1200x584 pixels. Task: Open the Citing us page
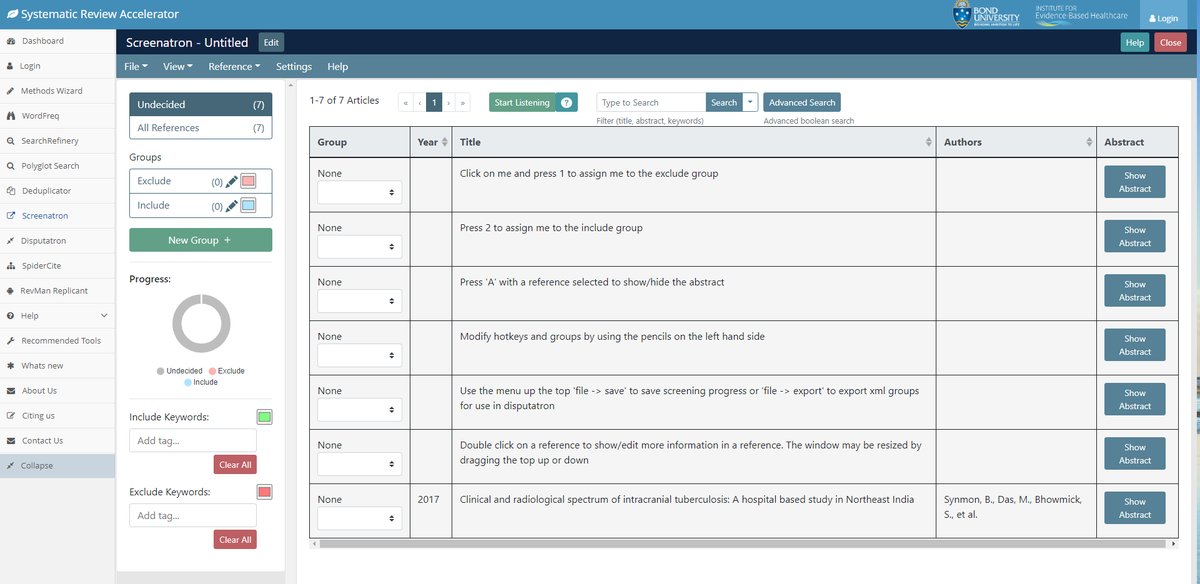[57, 416]
